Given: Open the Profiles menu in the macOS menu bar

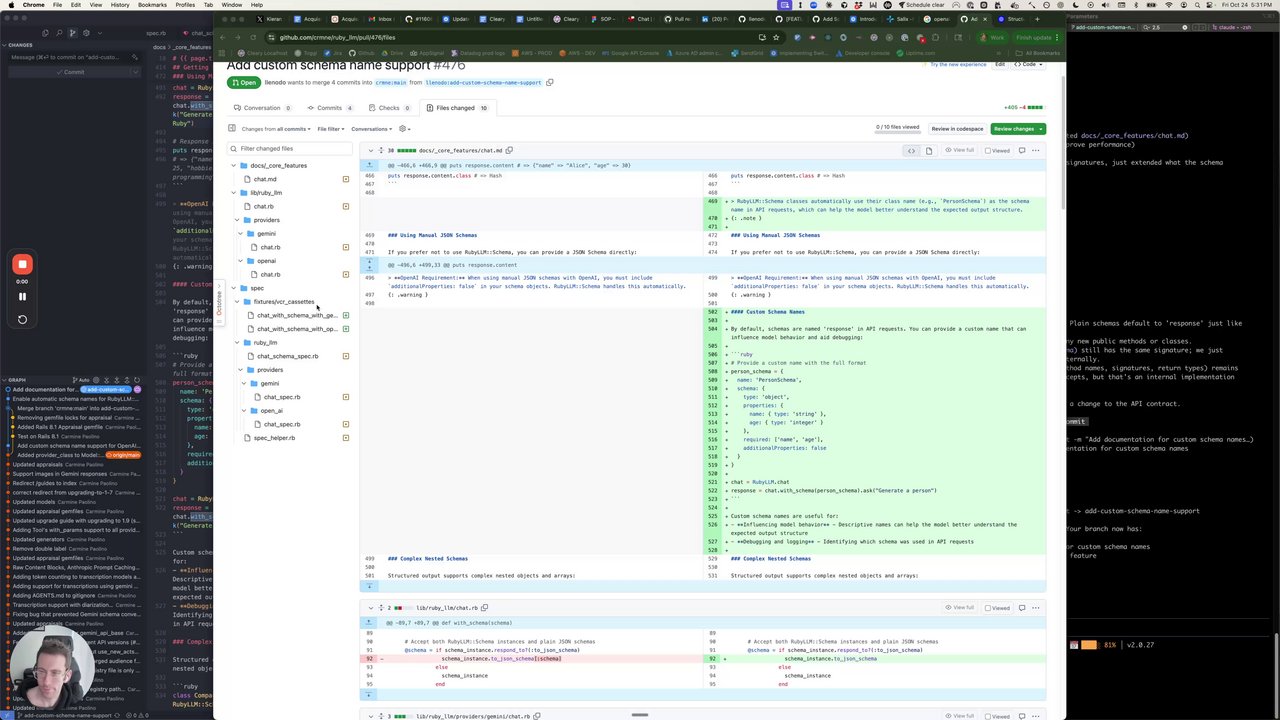Looking at the screenshot, I should coord(185,5).
